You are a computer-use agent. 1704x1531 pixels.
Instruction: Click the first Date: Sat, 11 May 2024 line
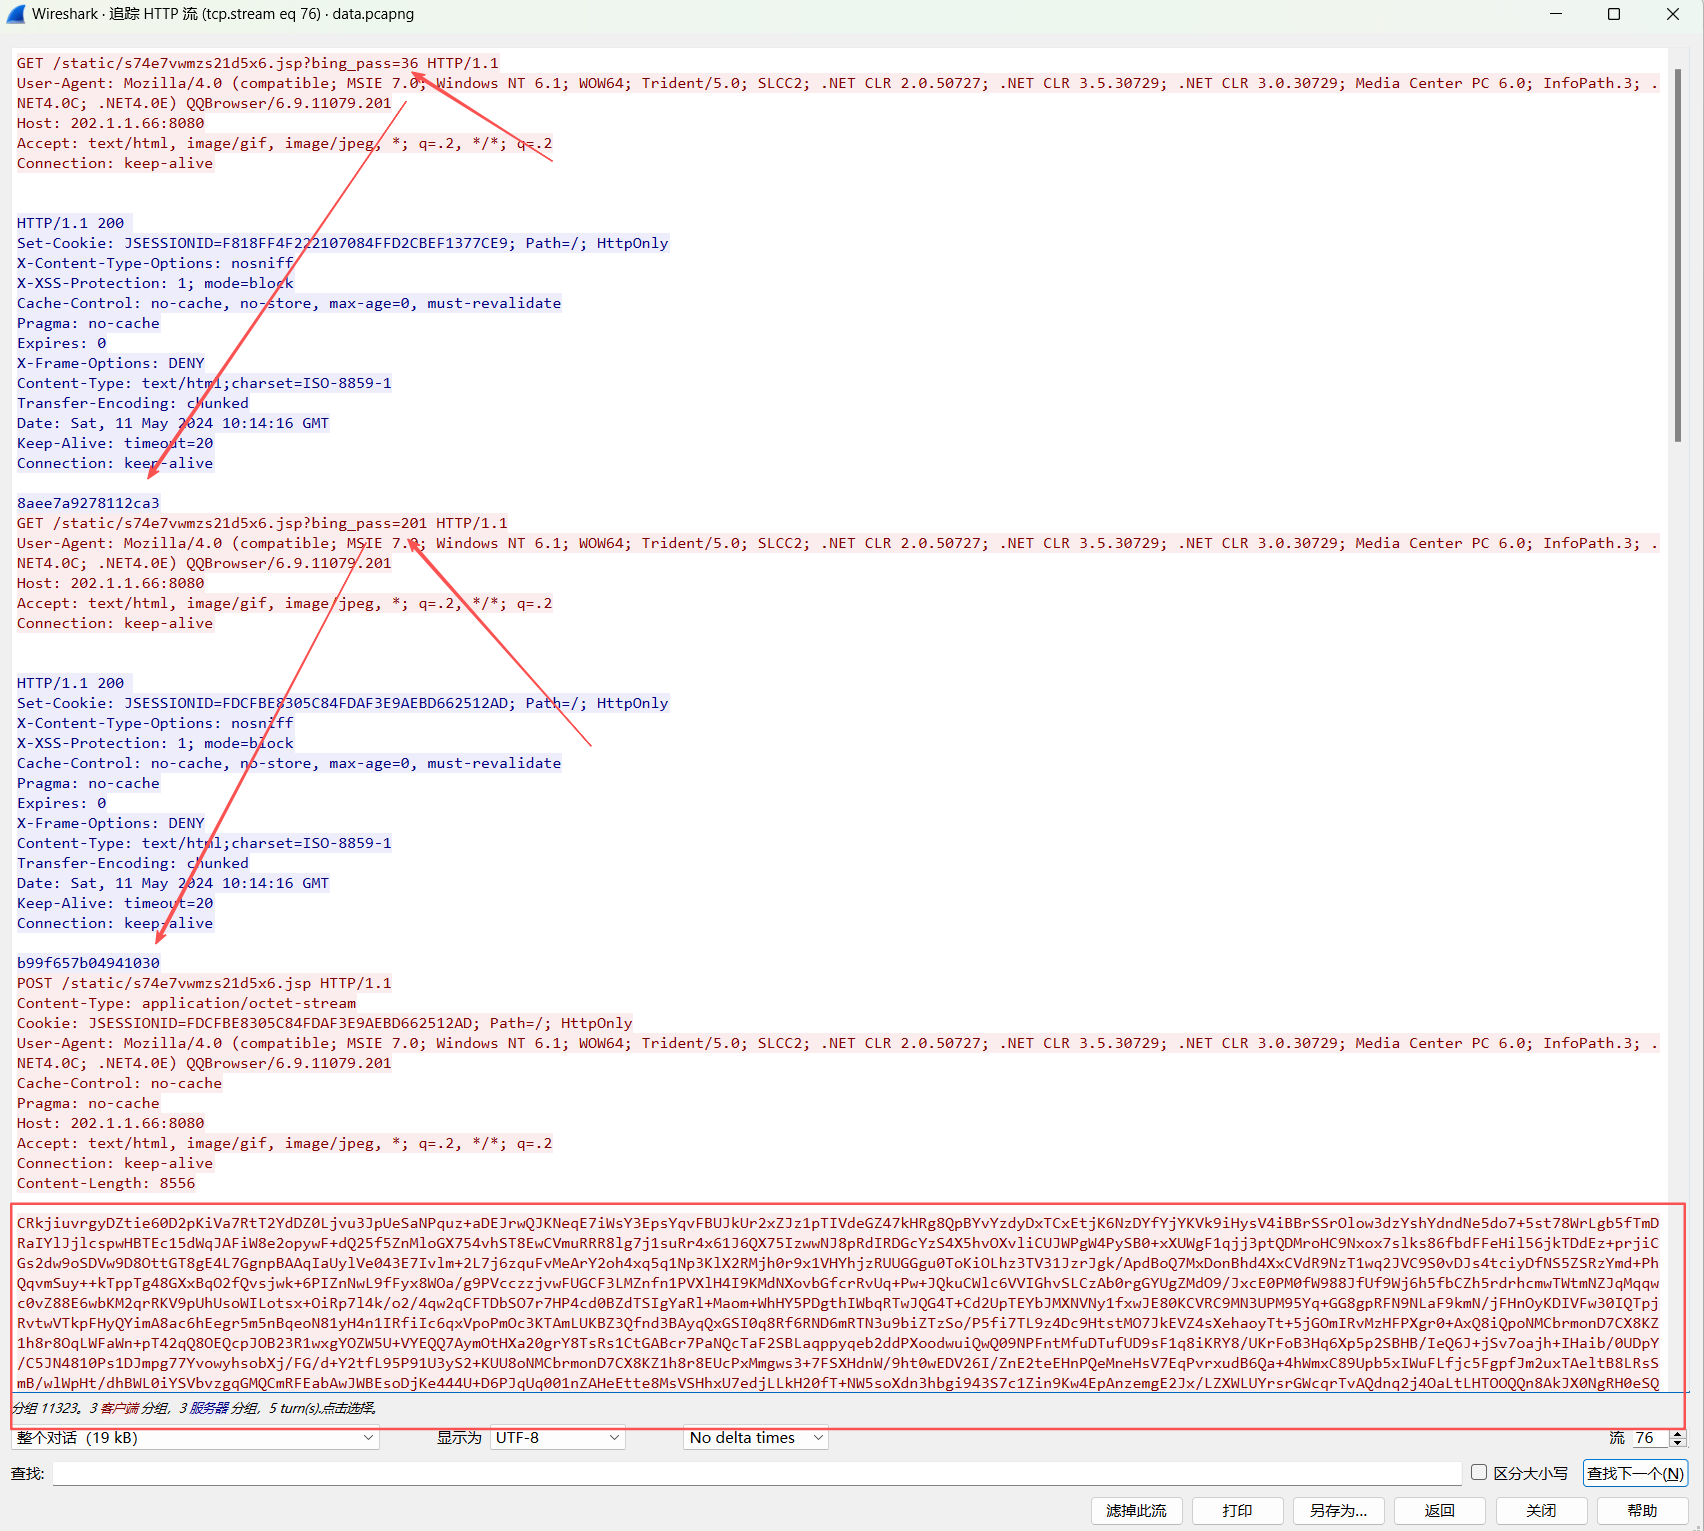173,423
